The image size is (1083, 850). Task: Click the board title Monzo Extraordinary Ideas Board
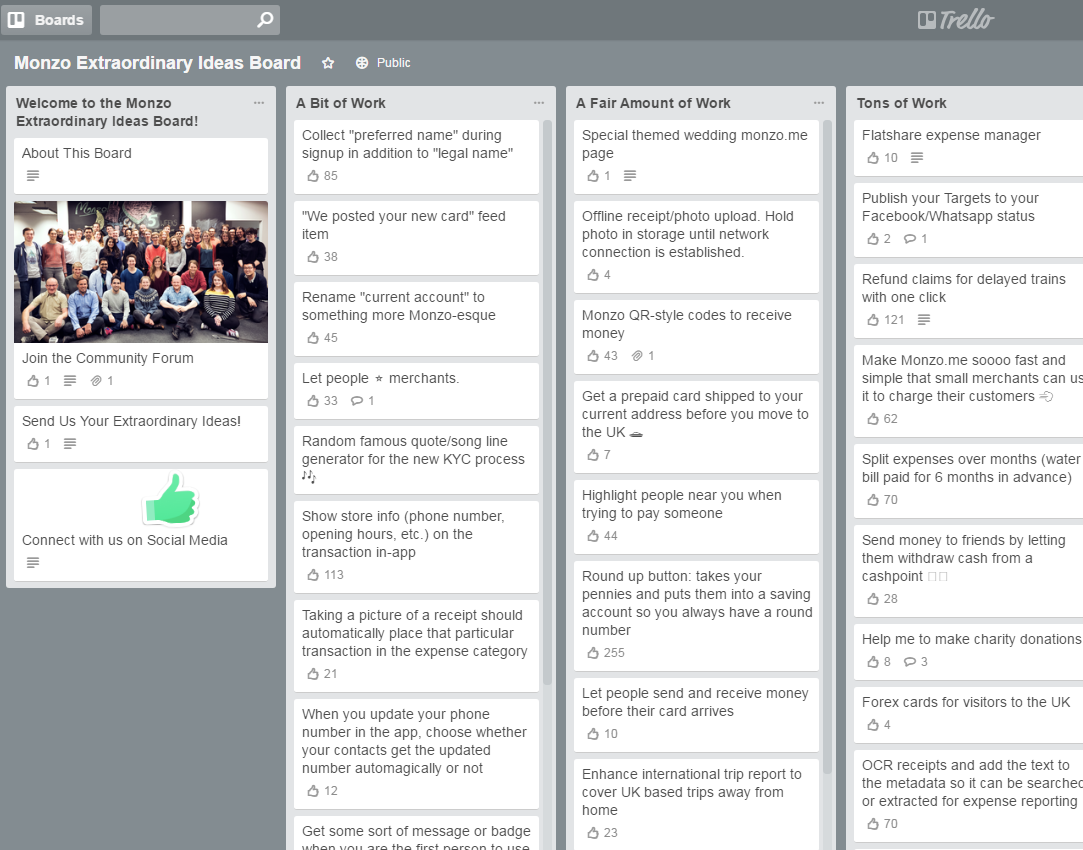(x=157, y=63)
